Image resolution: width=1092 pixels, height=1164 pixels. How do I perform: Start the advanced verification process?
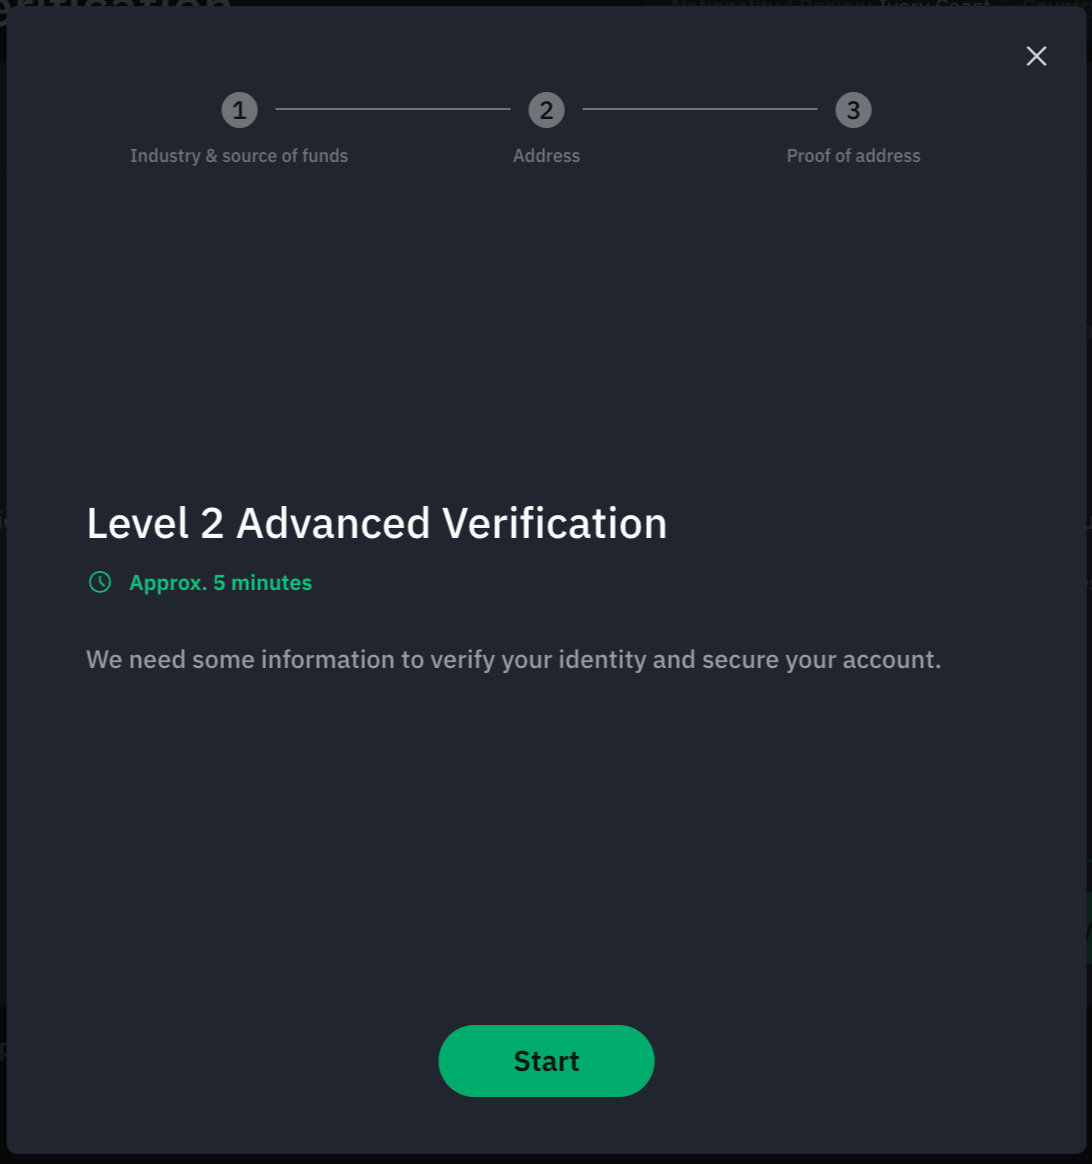(546, 1061)
